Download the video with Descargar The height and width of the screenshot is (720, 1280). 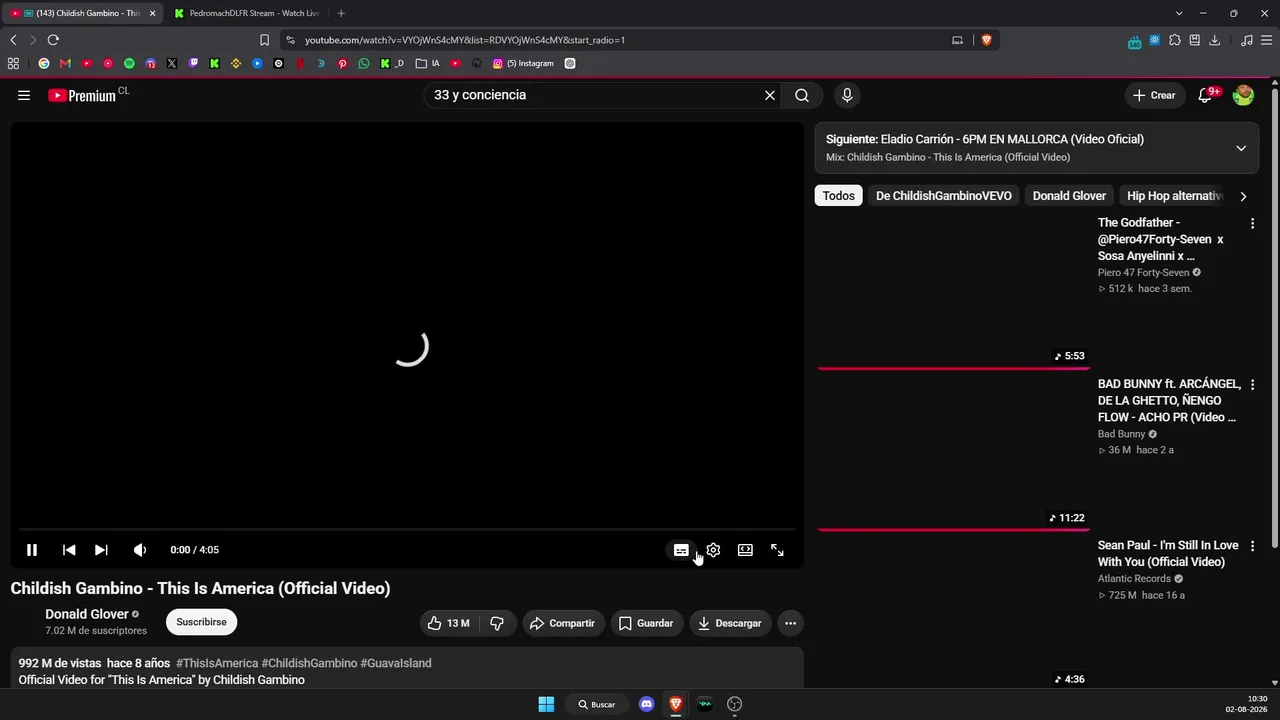(730, 623)
